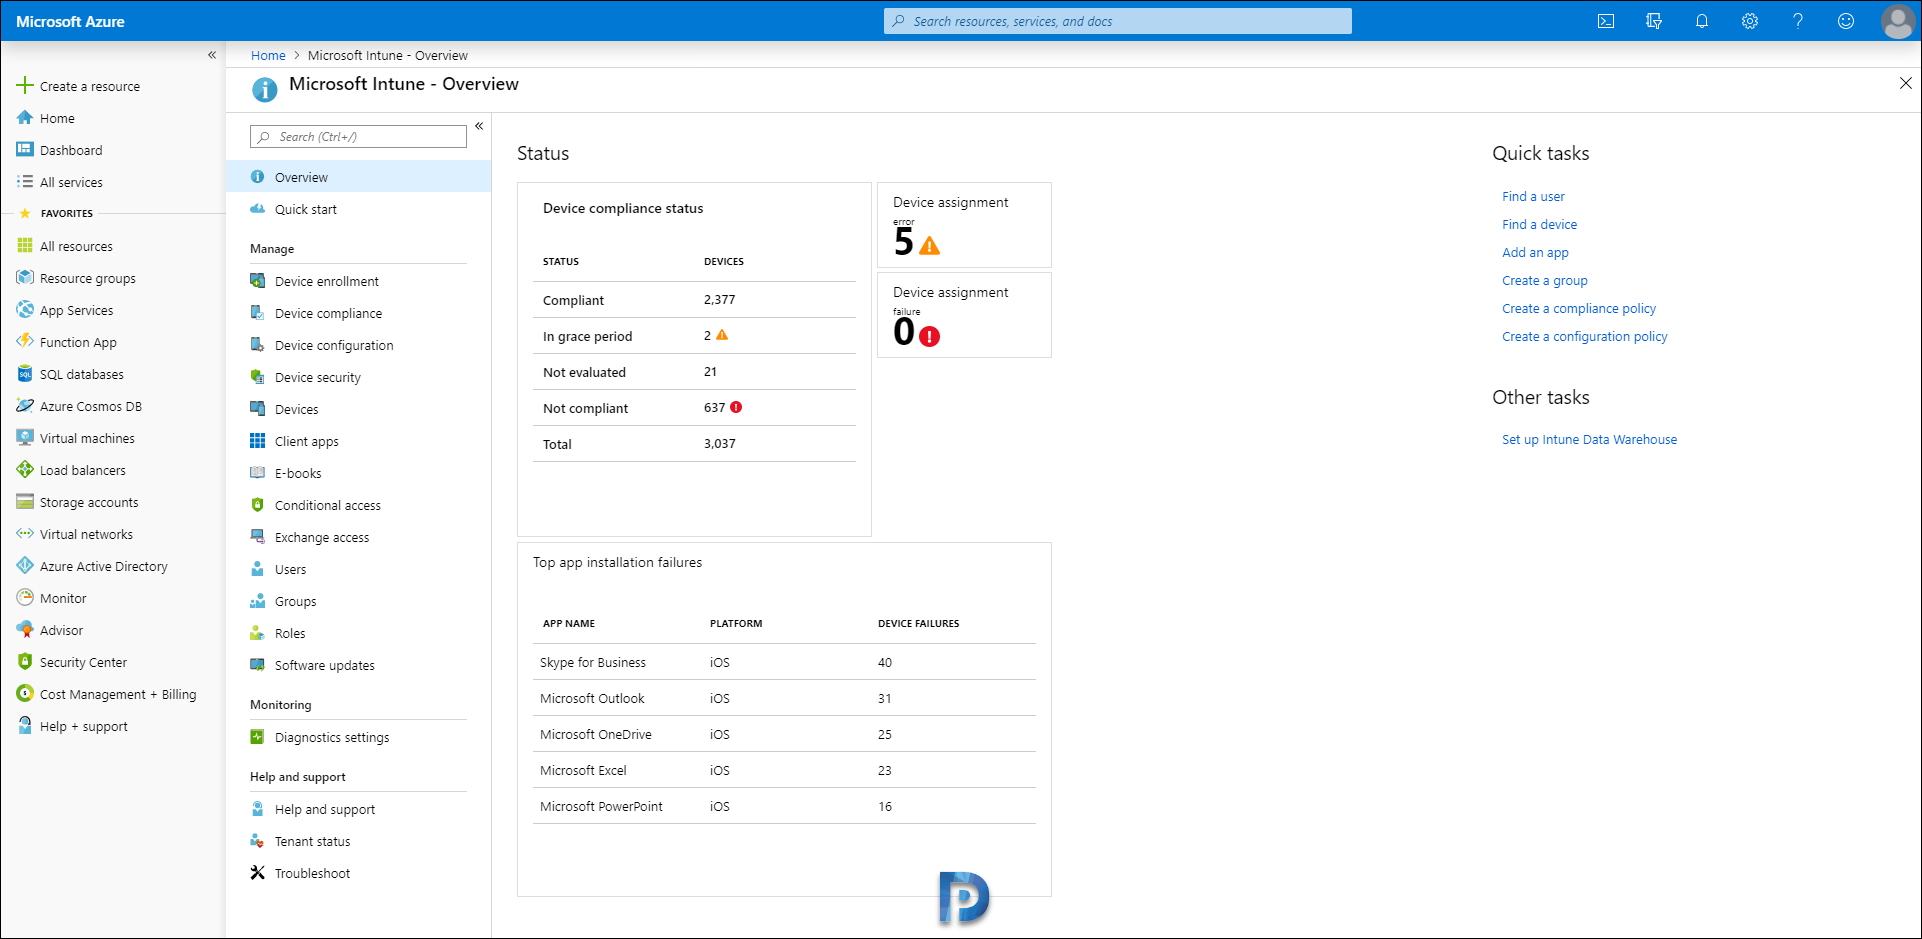Open the App Services icon
This screenshot has height=939, width=1922.
point(25,310)
